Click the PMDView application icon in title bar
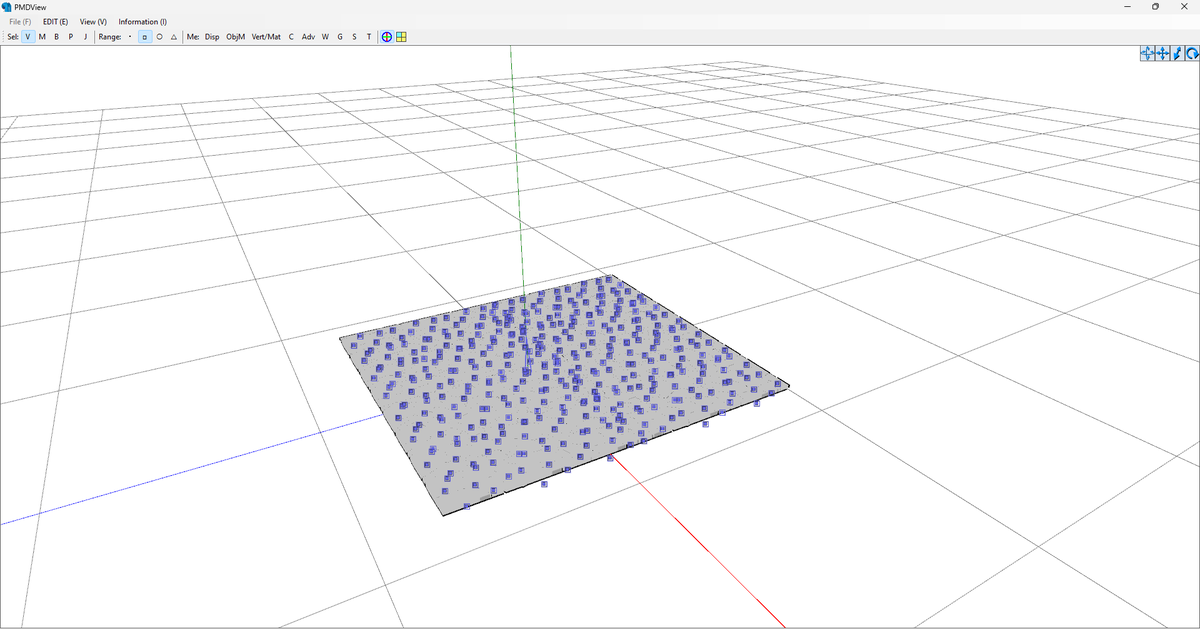The width and height of the screenshot is (1200, 629). (7, 7)
